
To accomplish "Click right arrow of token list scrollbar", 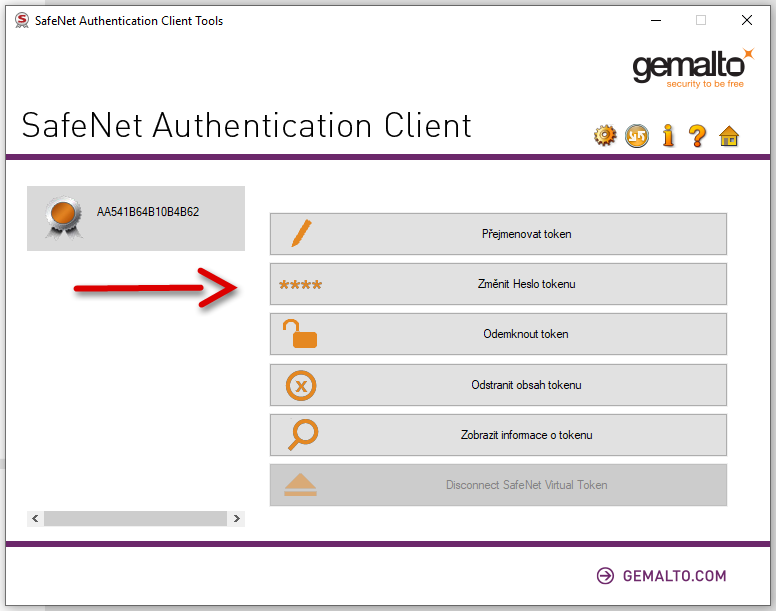I will [x=237, y=518].
